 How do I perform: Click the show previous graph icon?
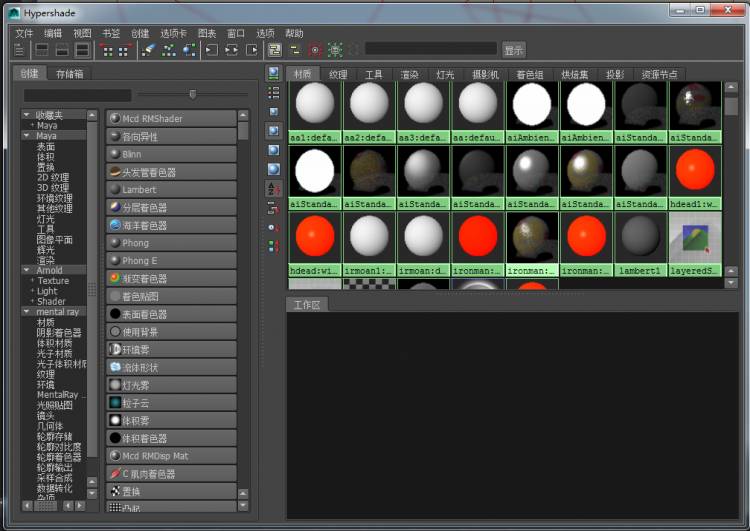108,50
